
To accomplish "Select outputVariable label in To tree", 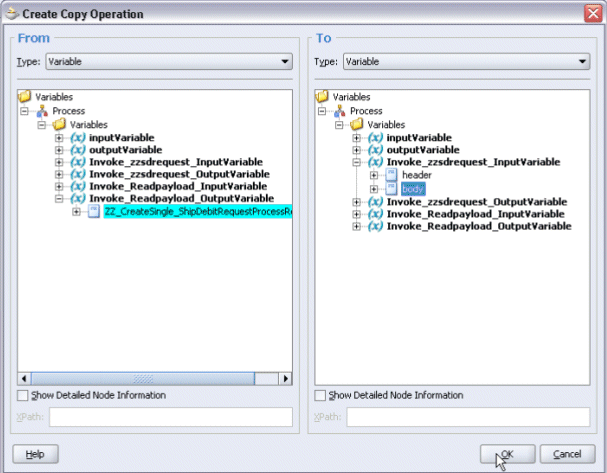I will [423, 150].
